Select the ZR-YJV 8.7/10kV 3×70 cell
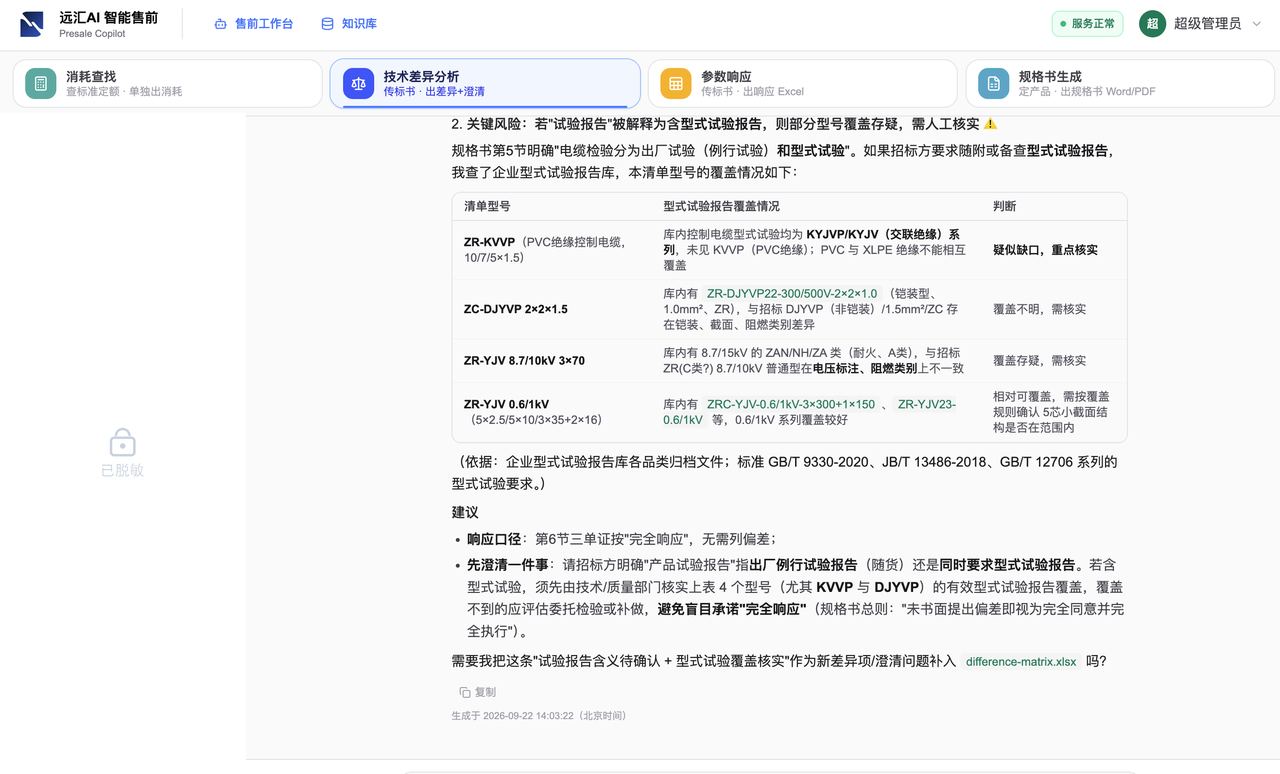This screenshot has height=774, width=1280. (552, 360)
